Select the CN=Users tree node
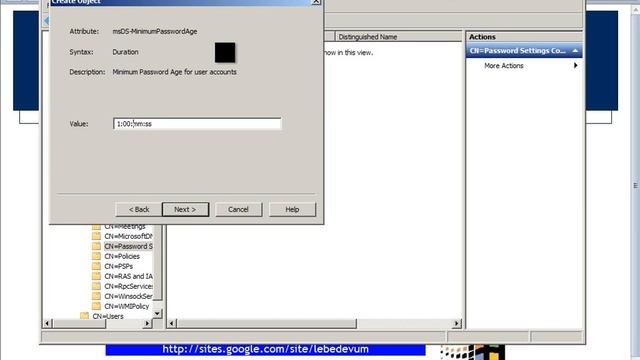Image resolution: width=640 pixels, height=360 pixels. (108, 316)
